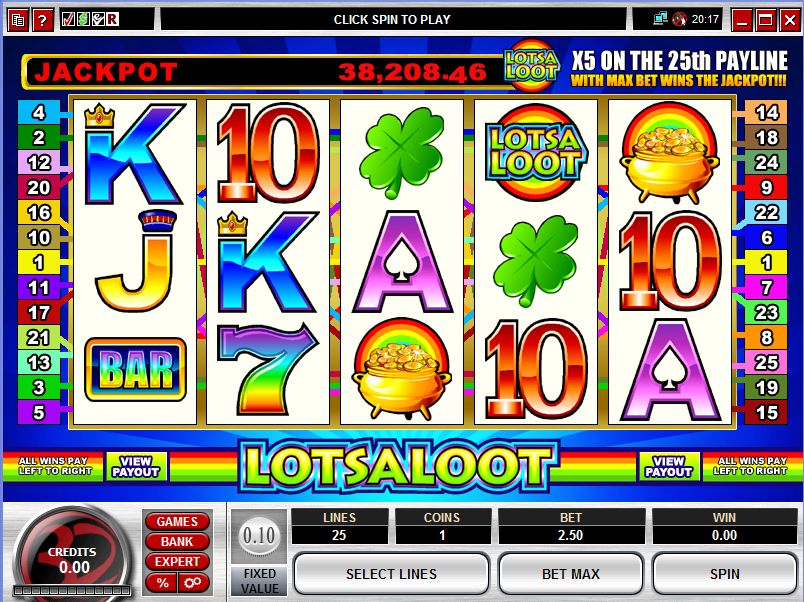Click the Bet Max button

coord(571,574)
